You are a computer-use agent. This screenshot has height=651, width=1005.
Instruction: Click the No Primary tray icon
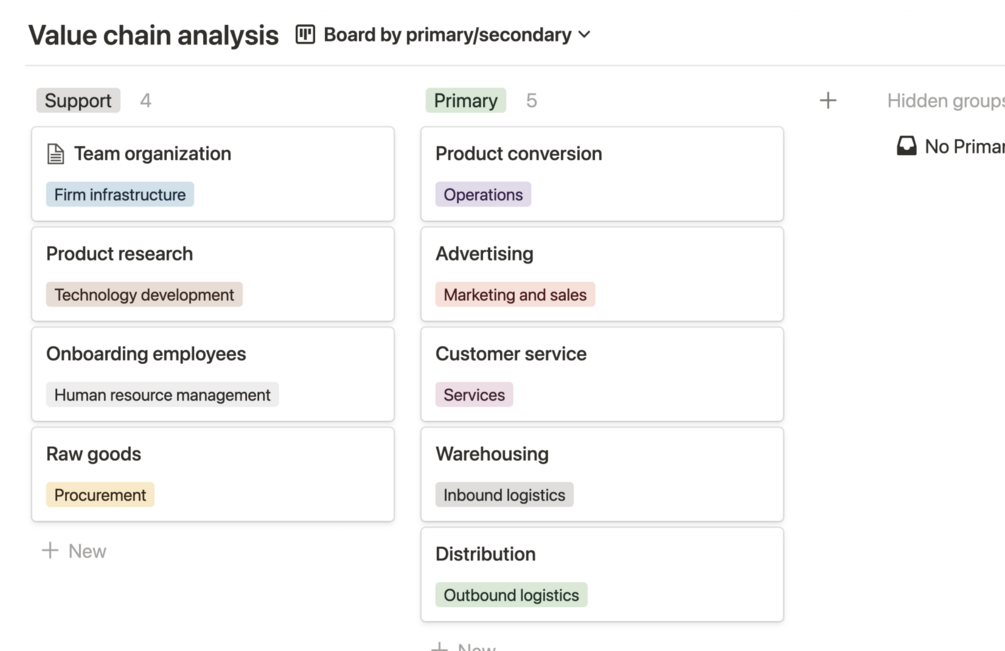click(906, 147)
